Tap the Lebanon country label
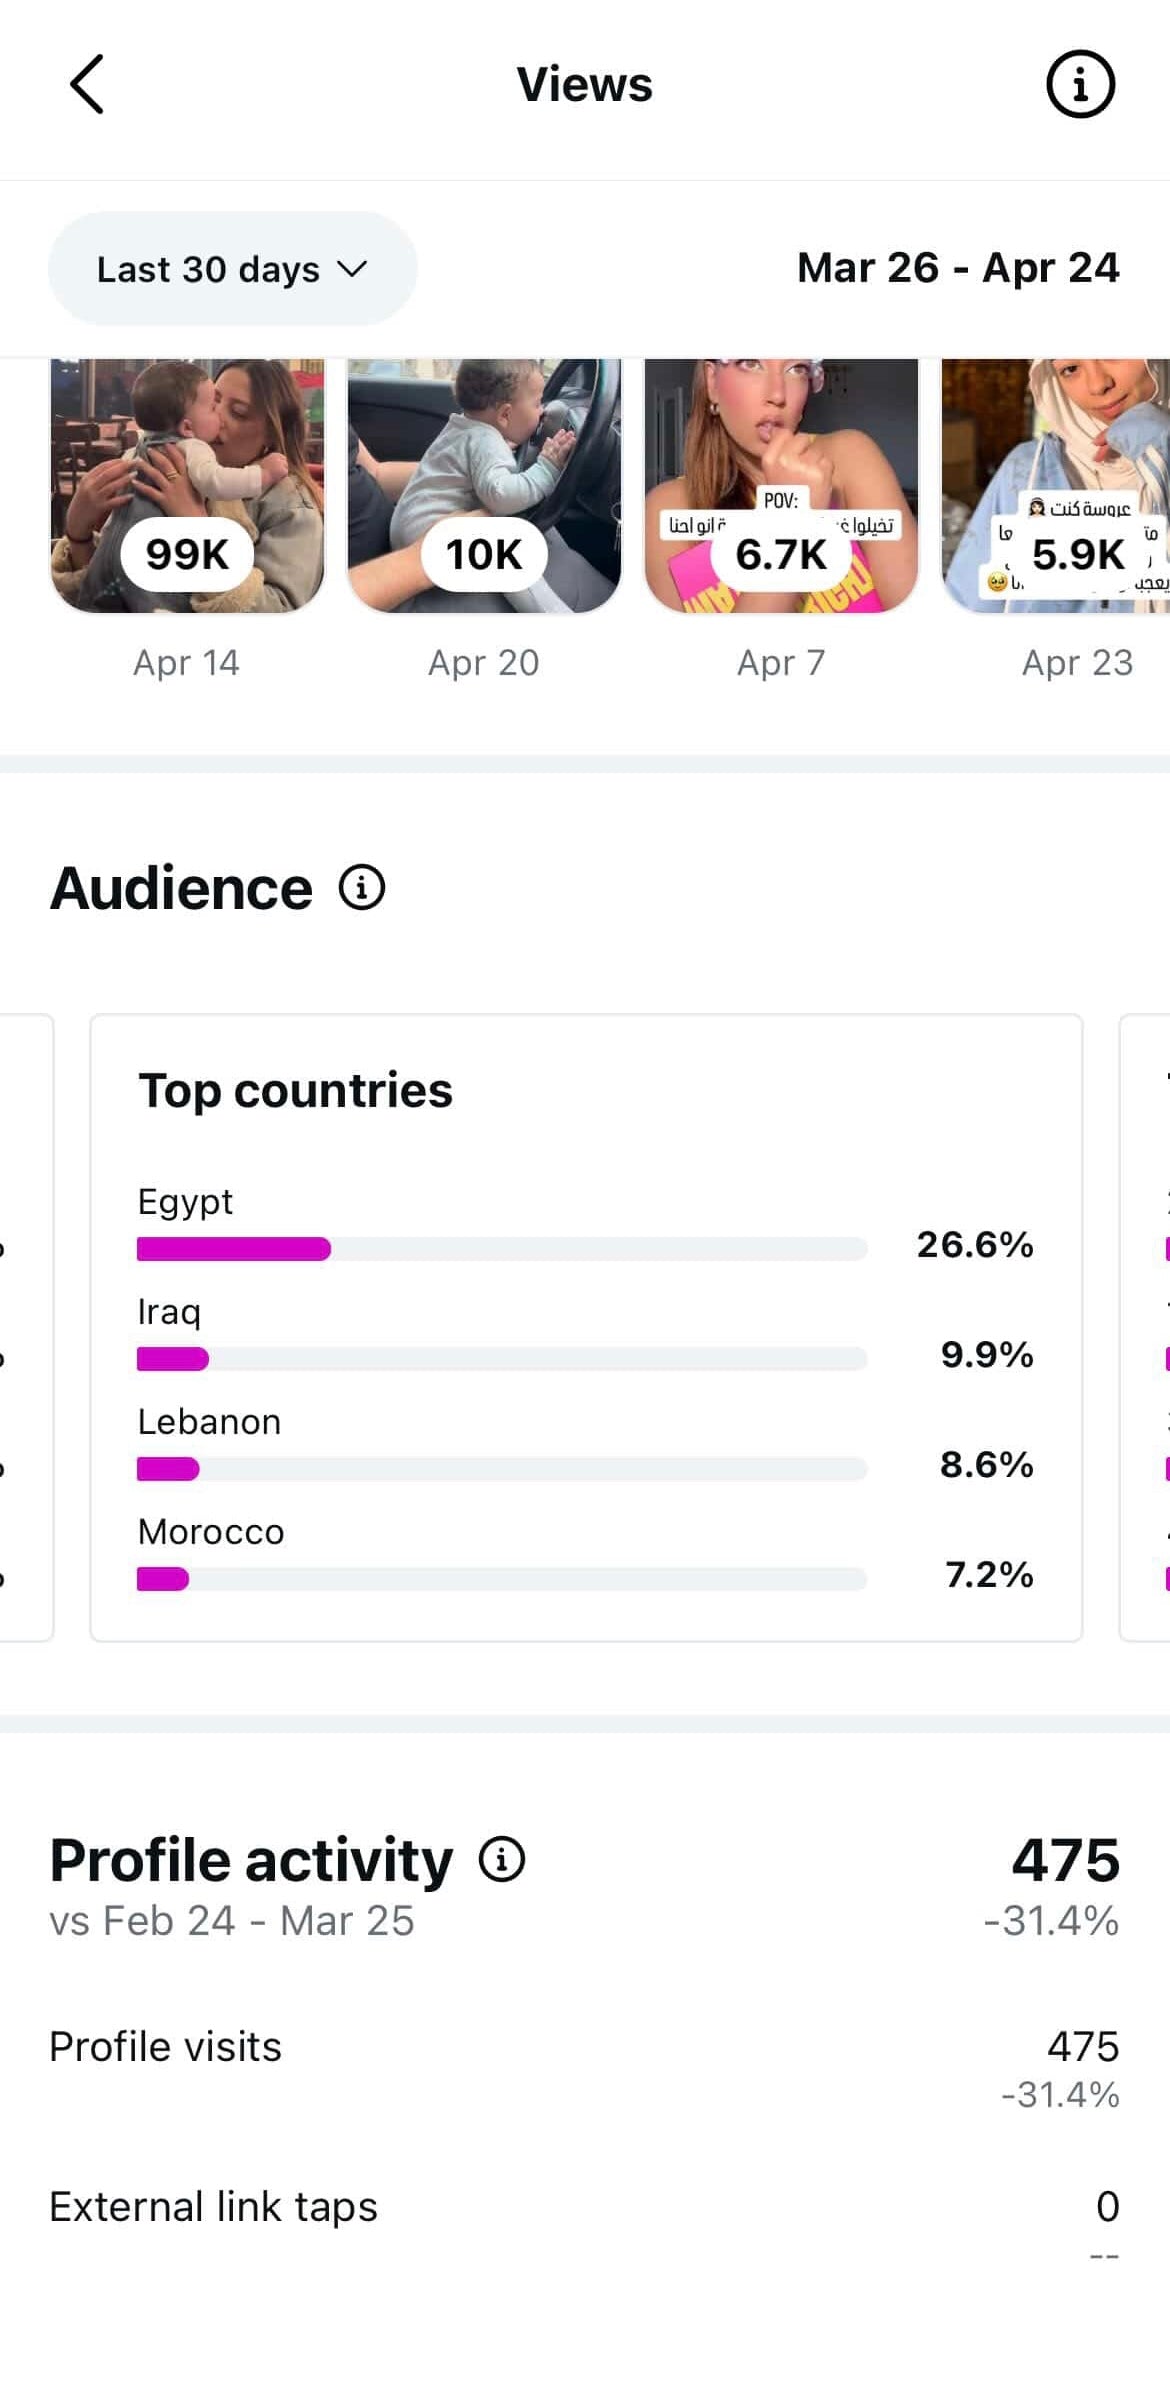1170x2408 pixels. [x=209, y=1421]
